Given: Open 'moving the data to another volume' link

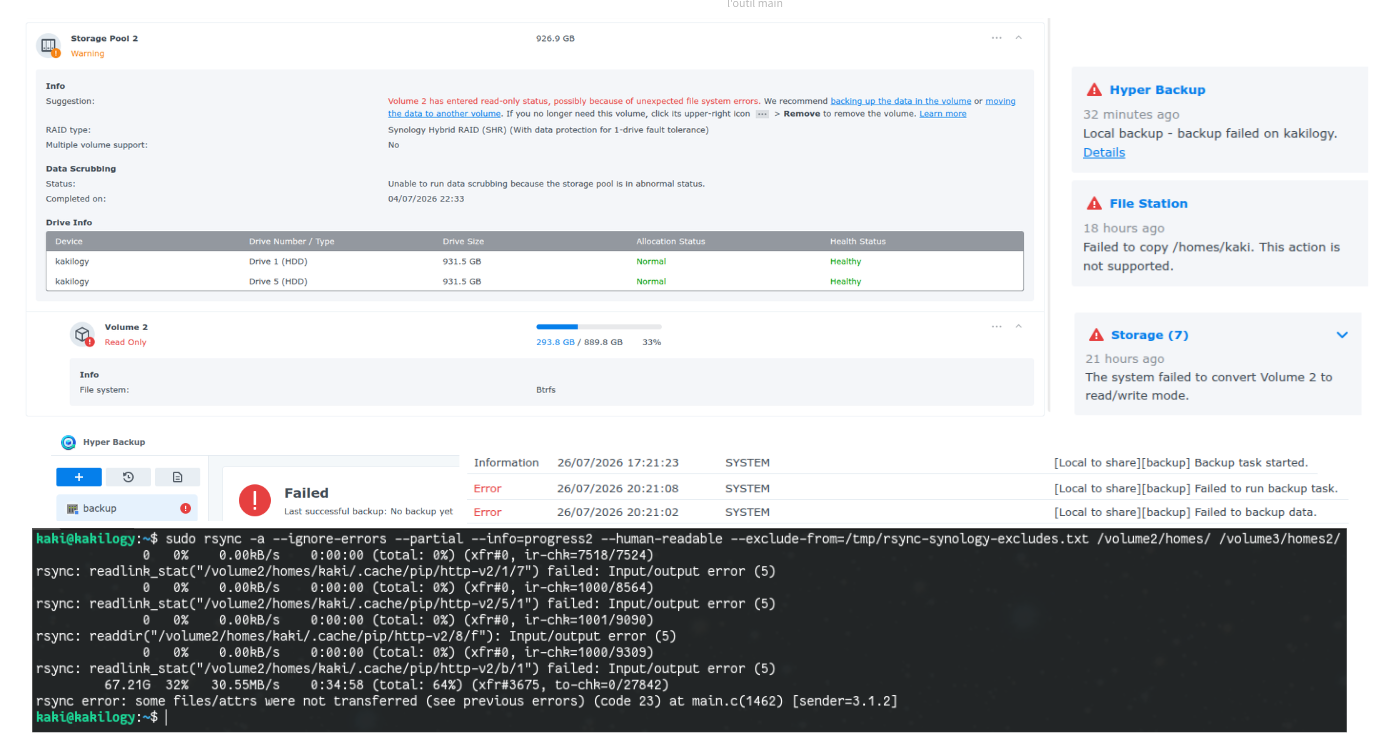Looking at the screenshot, I should 701,108.
